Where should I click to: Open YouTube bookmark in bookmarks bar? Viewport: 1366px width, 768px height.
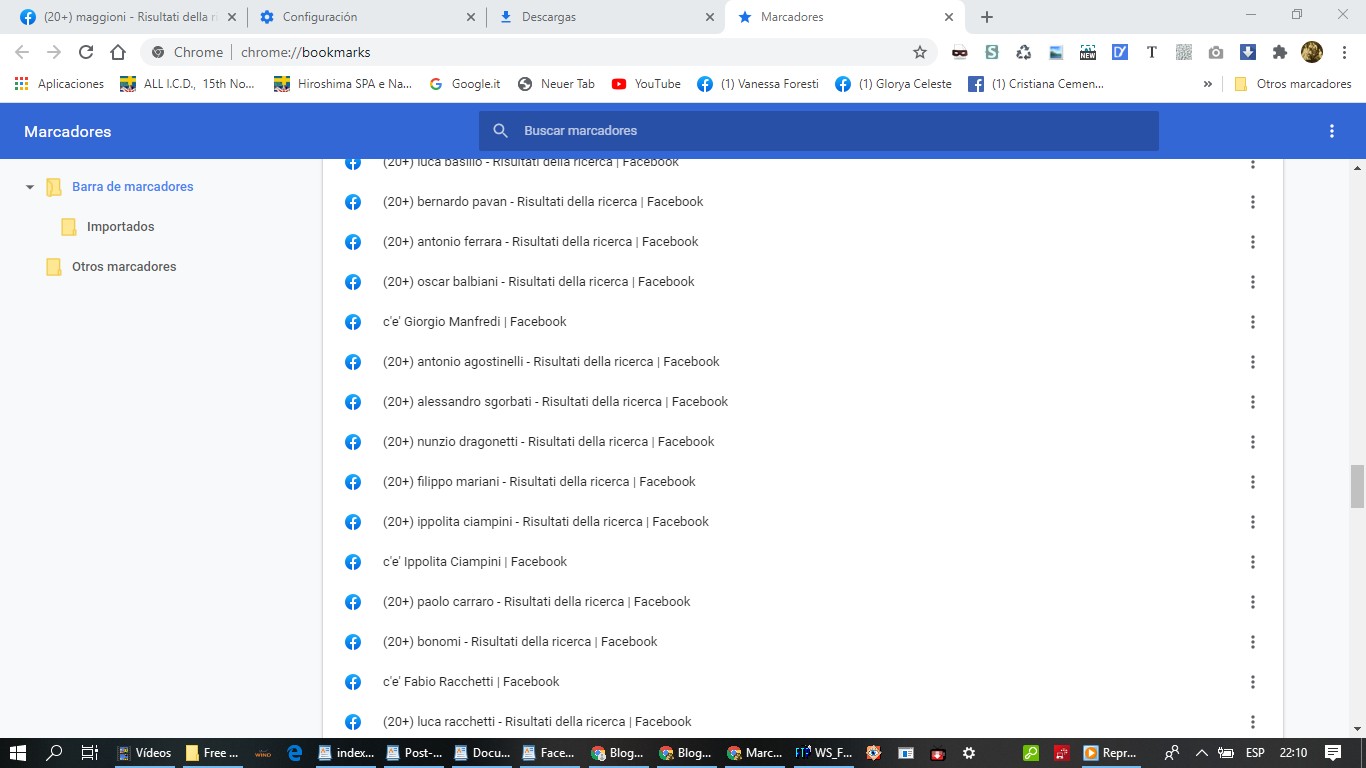[646, 84]
